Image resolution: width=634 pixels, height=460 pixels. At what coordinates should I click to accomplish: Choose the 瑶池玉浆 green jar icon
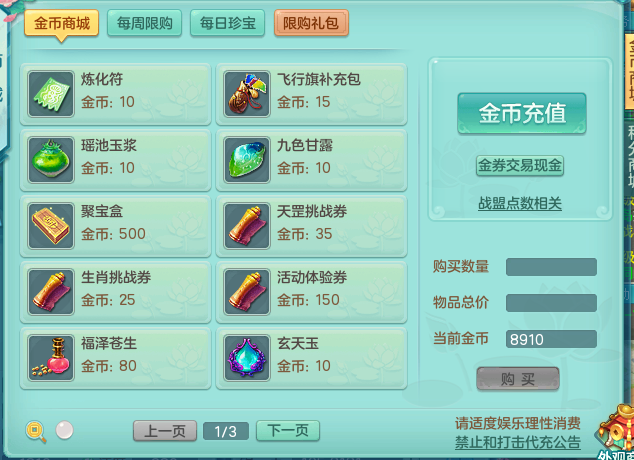pyautogui.click(x=51, y=160)
